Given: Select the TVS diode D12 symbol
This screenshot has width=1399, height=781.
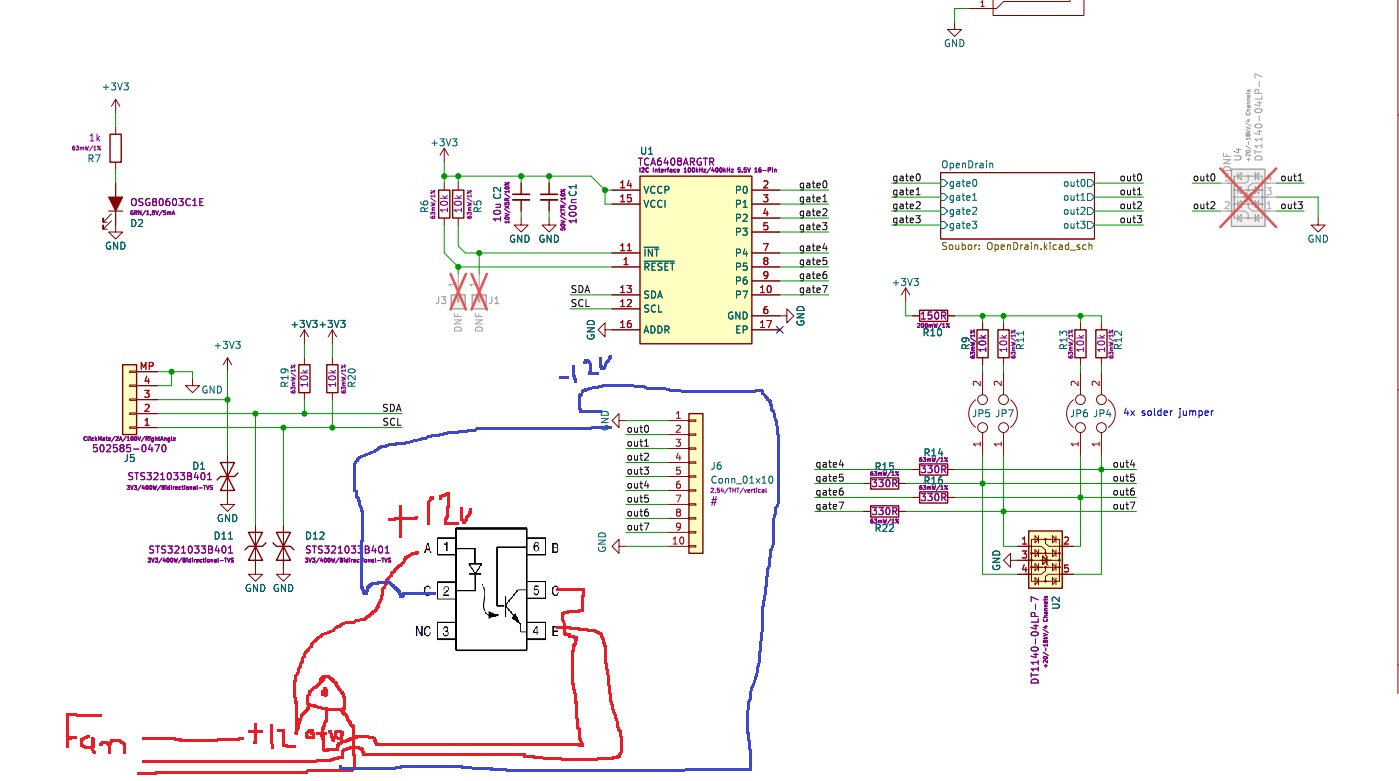Looking at the screenshot, I should click(284, 549).
